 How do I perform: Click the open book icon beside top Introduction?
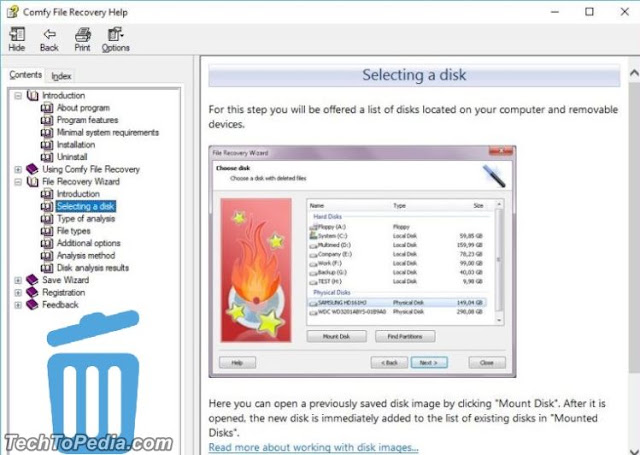tap(33, 95)
